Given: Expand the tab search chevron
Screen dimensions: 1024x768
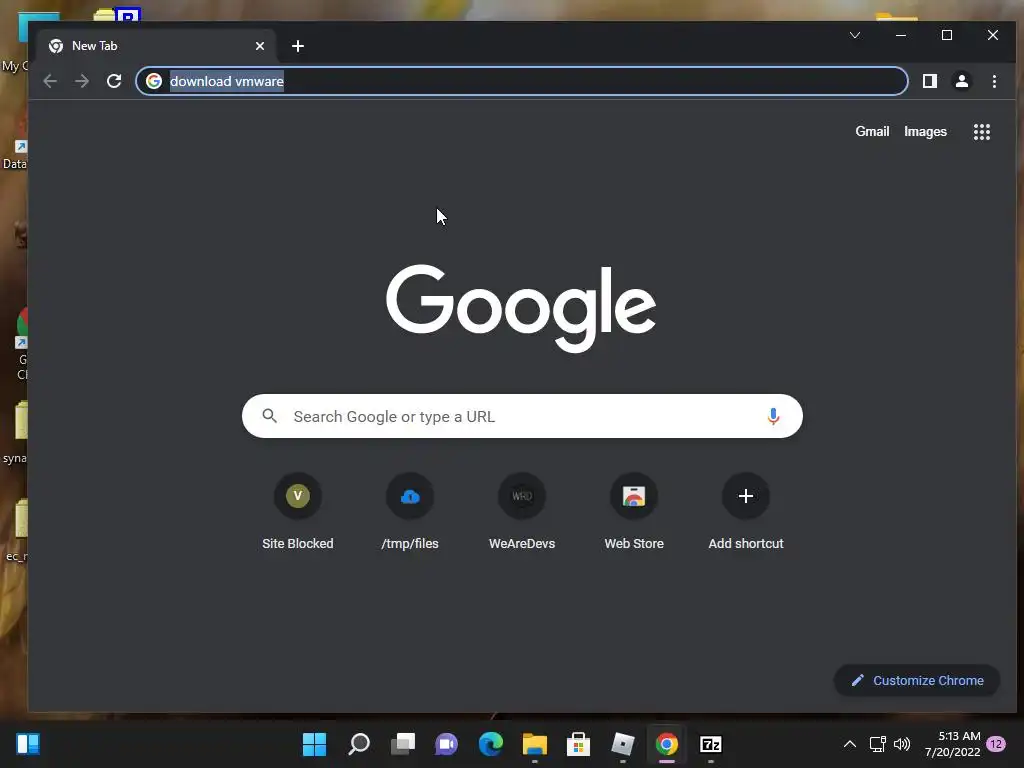Looking at the screenshot, I should 855,35.
